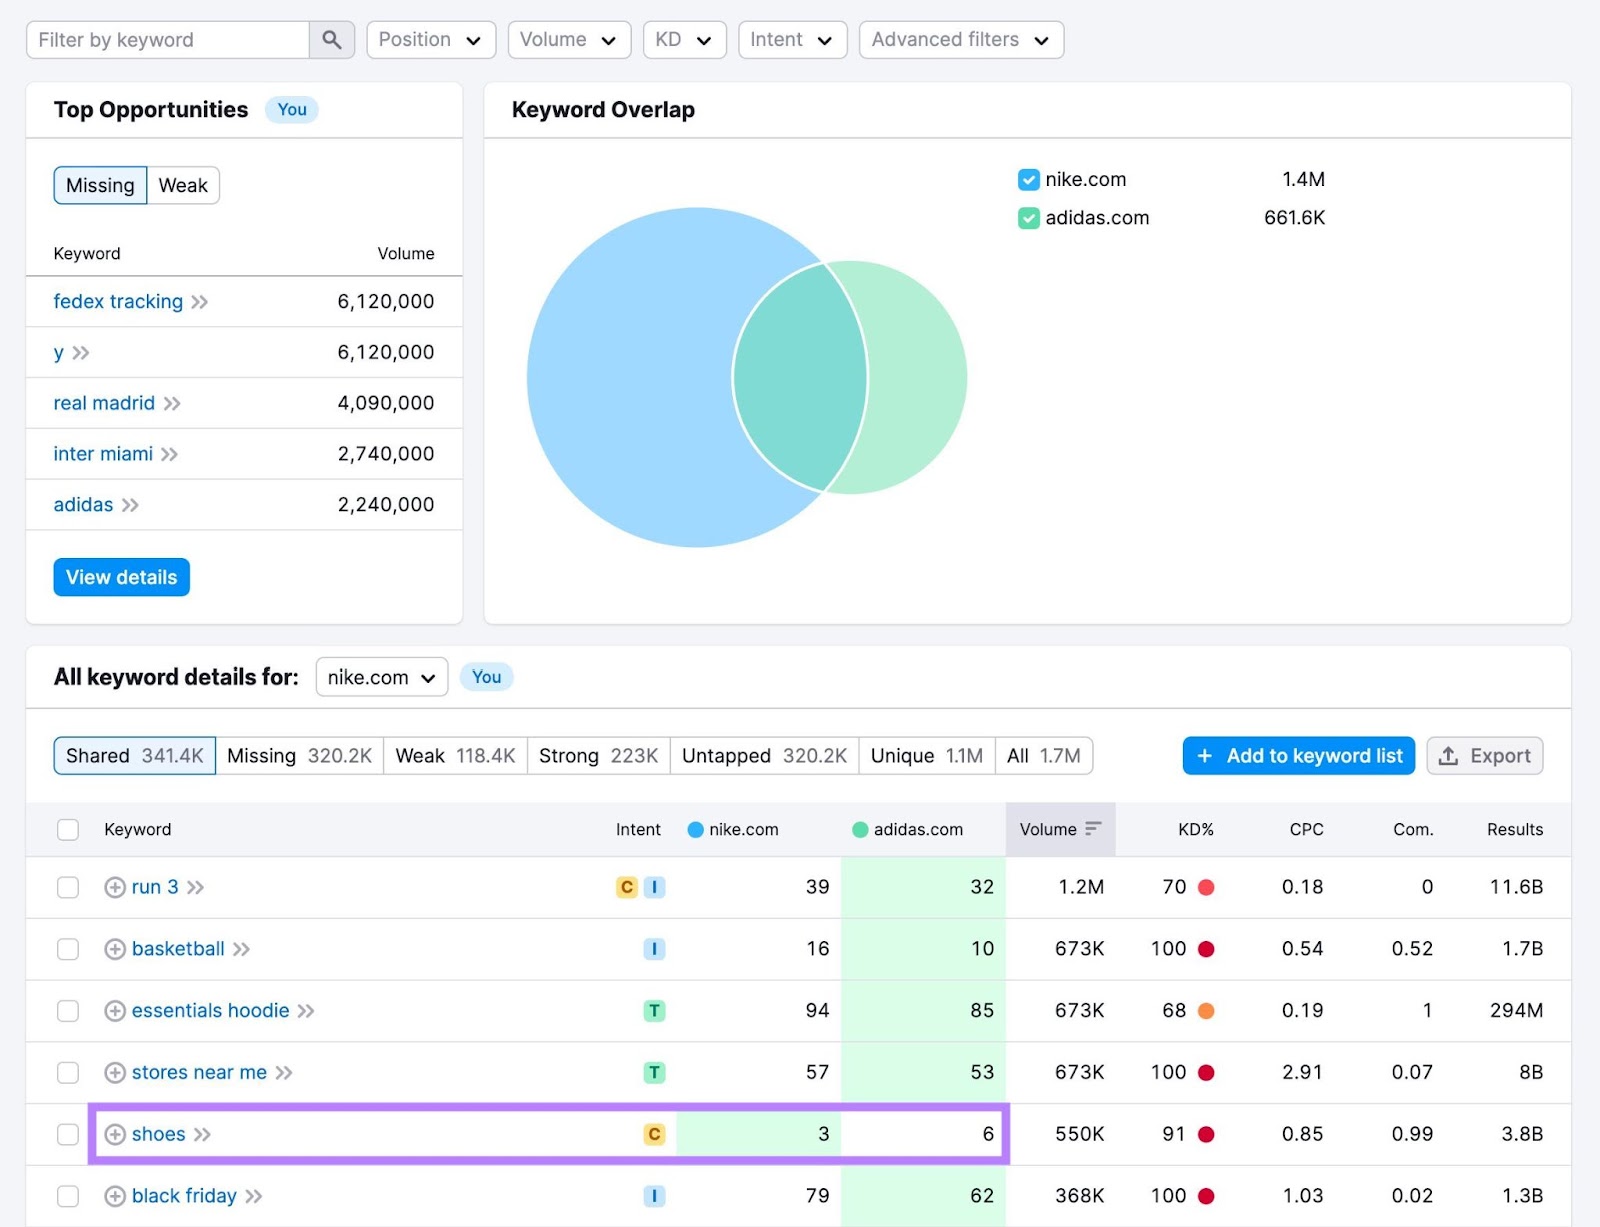This screenshot has height=1227, width=1600.
Task: Select the Weak tab in Top Opportunities
Action: [183, 185]
